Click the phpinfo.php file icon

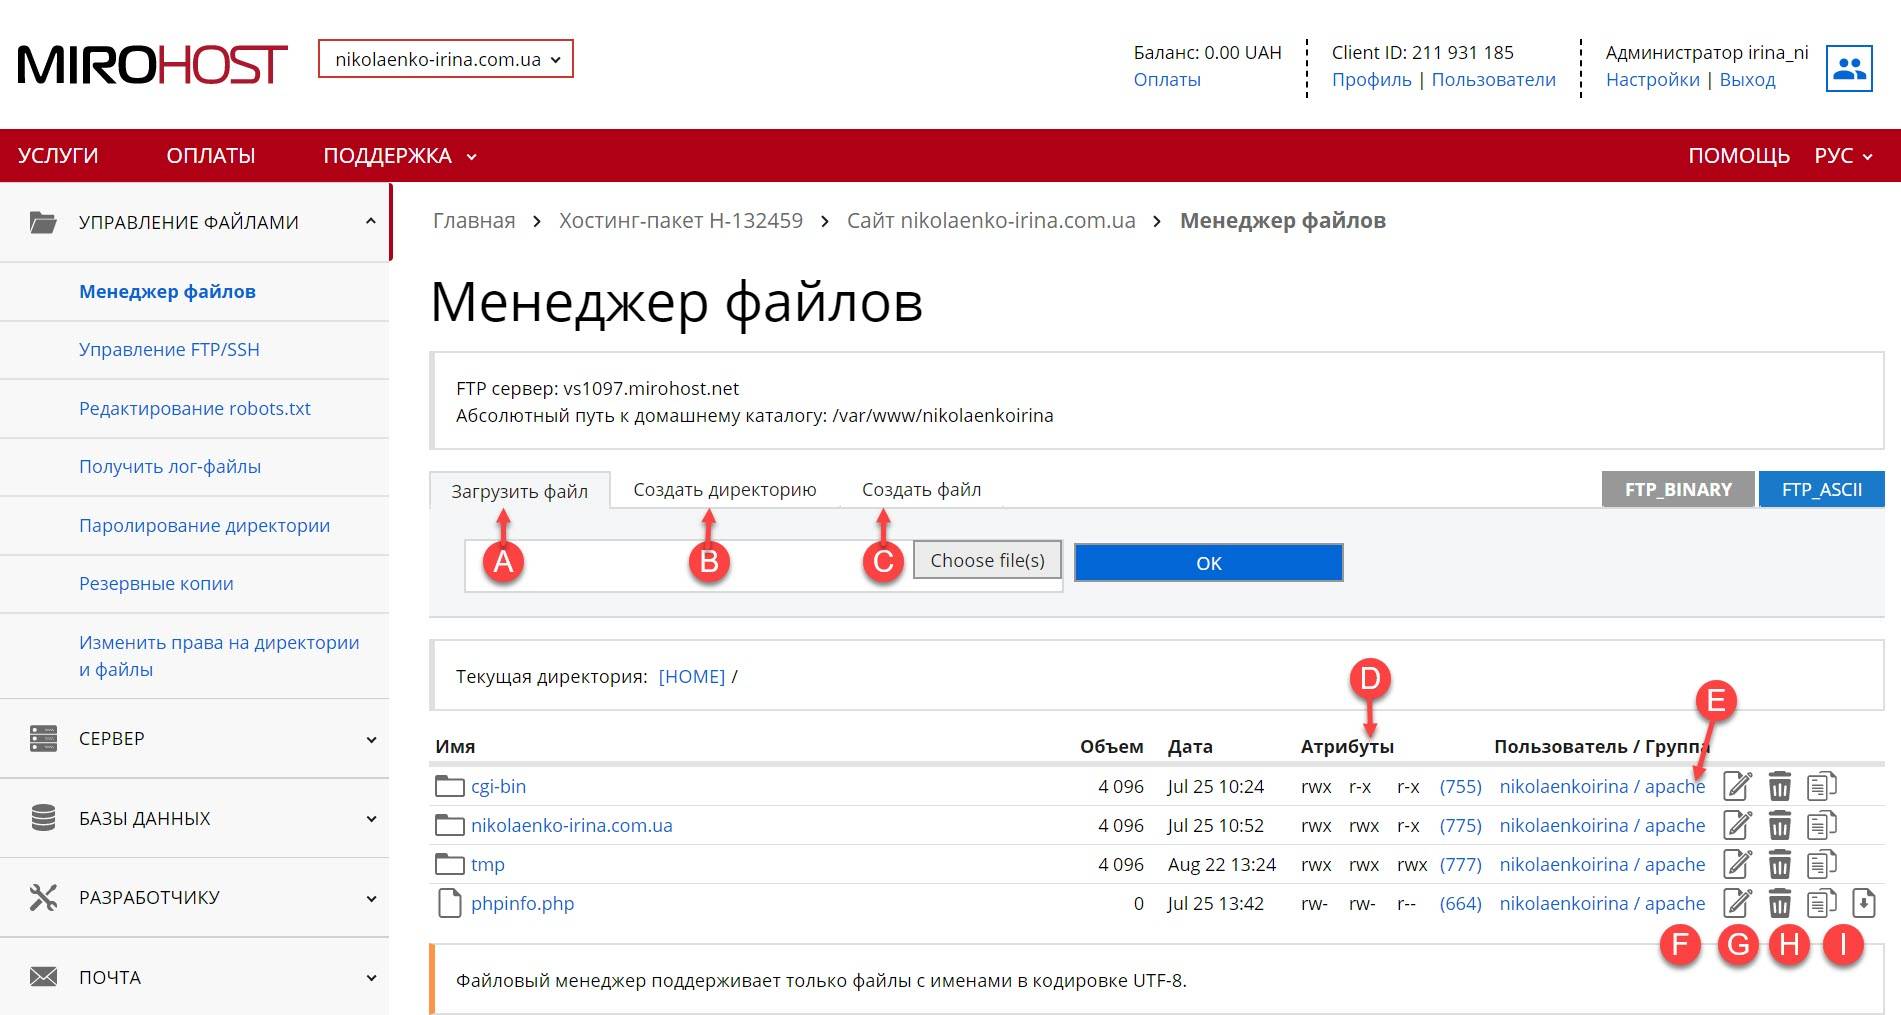click(450, 903)
